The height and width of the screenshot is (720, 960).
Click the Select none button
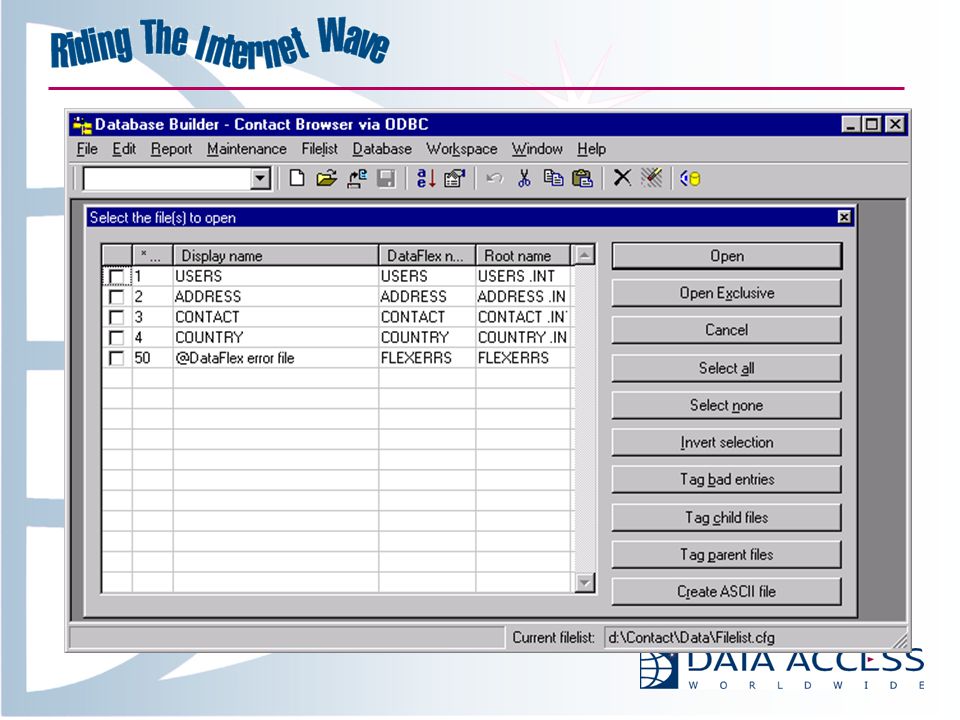[x=727, y=405]
